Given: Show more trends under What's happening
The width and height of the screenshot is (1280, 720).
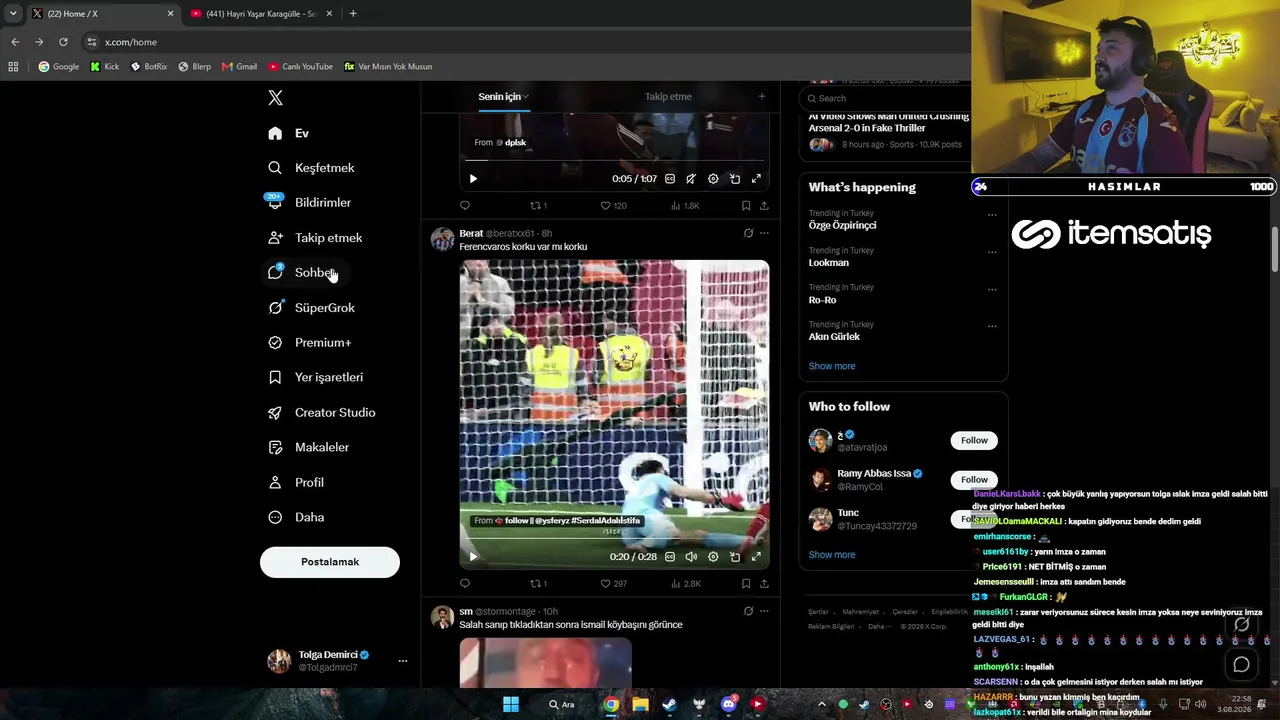Looking at the screenshot, I should click(832, 366).
